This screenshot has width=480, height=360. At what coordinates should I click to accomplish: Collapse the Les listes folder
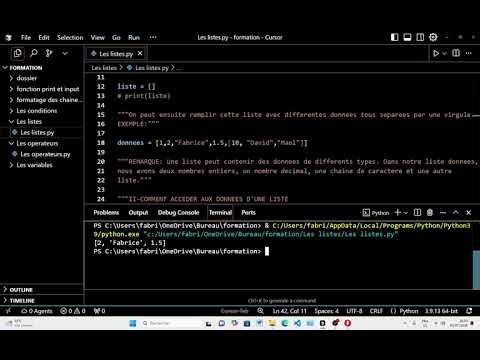(29, 122)
